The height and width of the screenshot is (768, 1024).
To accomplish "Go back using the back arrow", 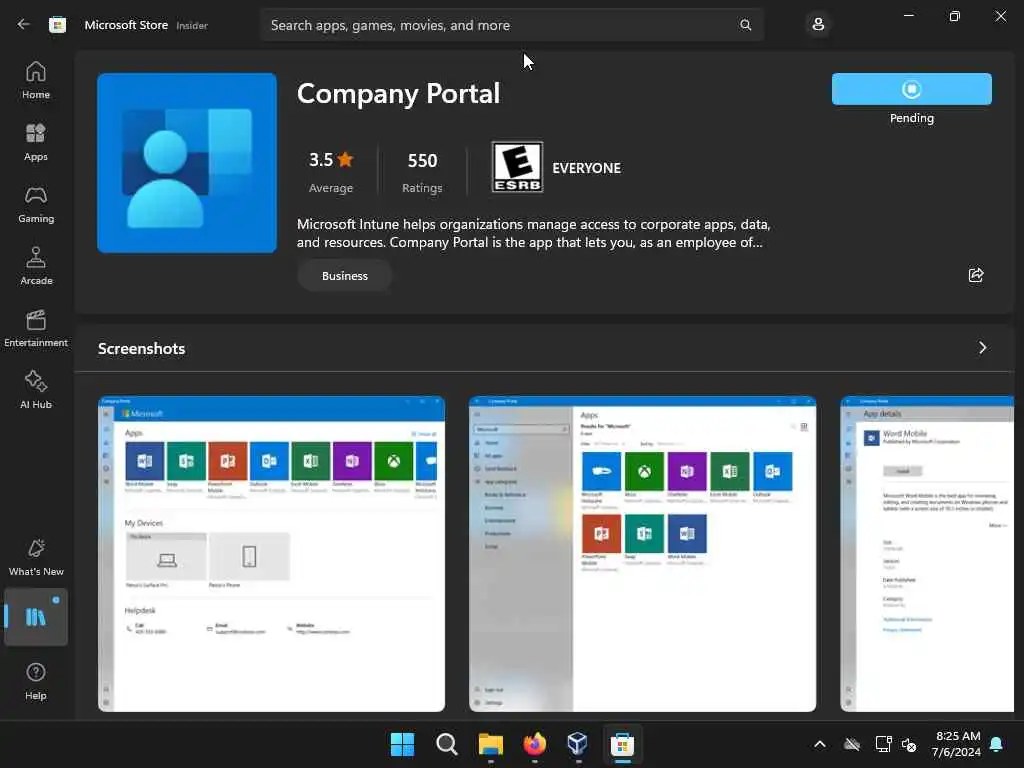I will pyautogui.click(x=24, y=25).
